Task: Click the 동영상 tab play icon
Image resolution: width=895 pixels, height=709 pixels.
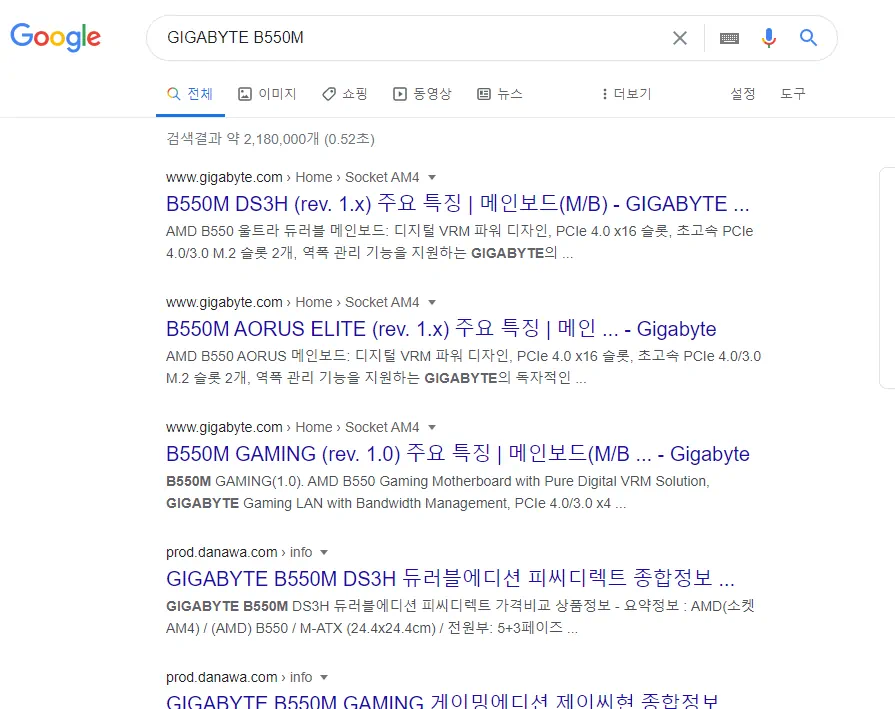Action: [400, 94]
